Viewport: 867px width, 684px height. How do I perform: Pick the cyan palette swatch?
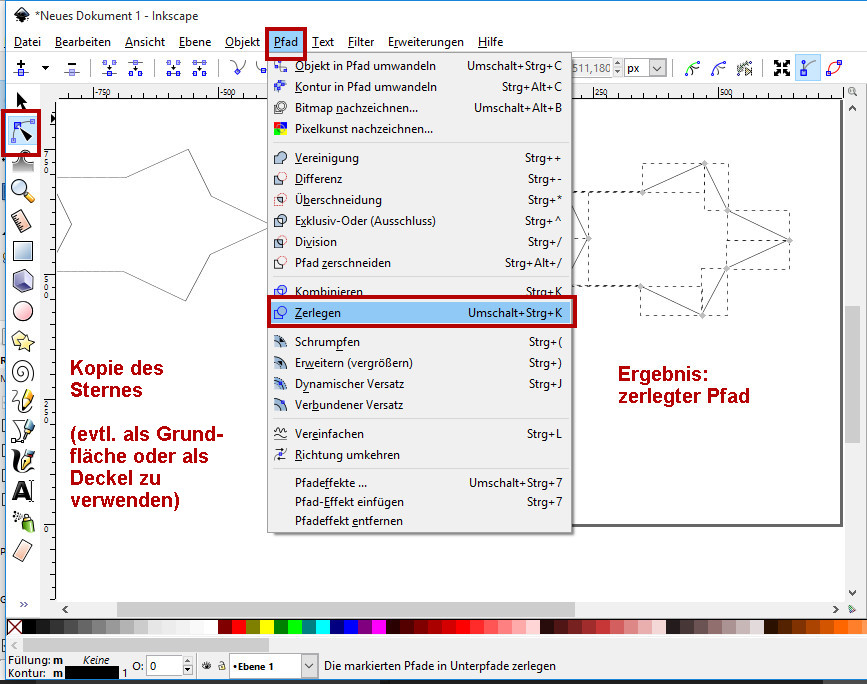tap(323, 626)
